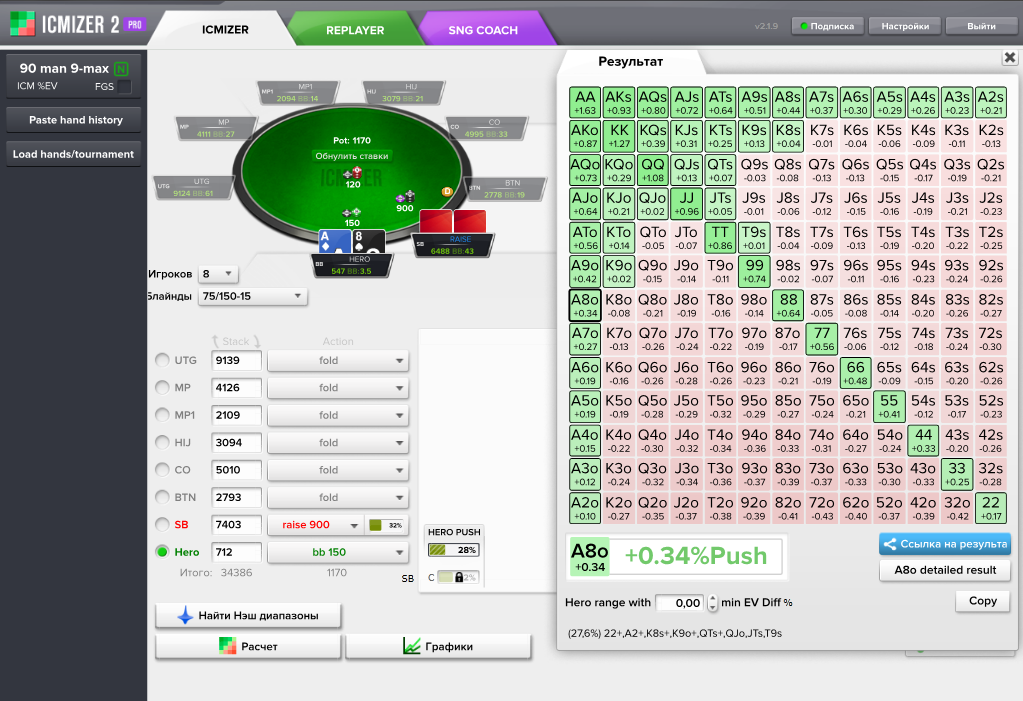Click the share icon on Ссылка на результат
The width and height of the screenshot is (1023, 701).
[889, 544]
